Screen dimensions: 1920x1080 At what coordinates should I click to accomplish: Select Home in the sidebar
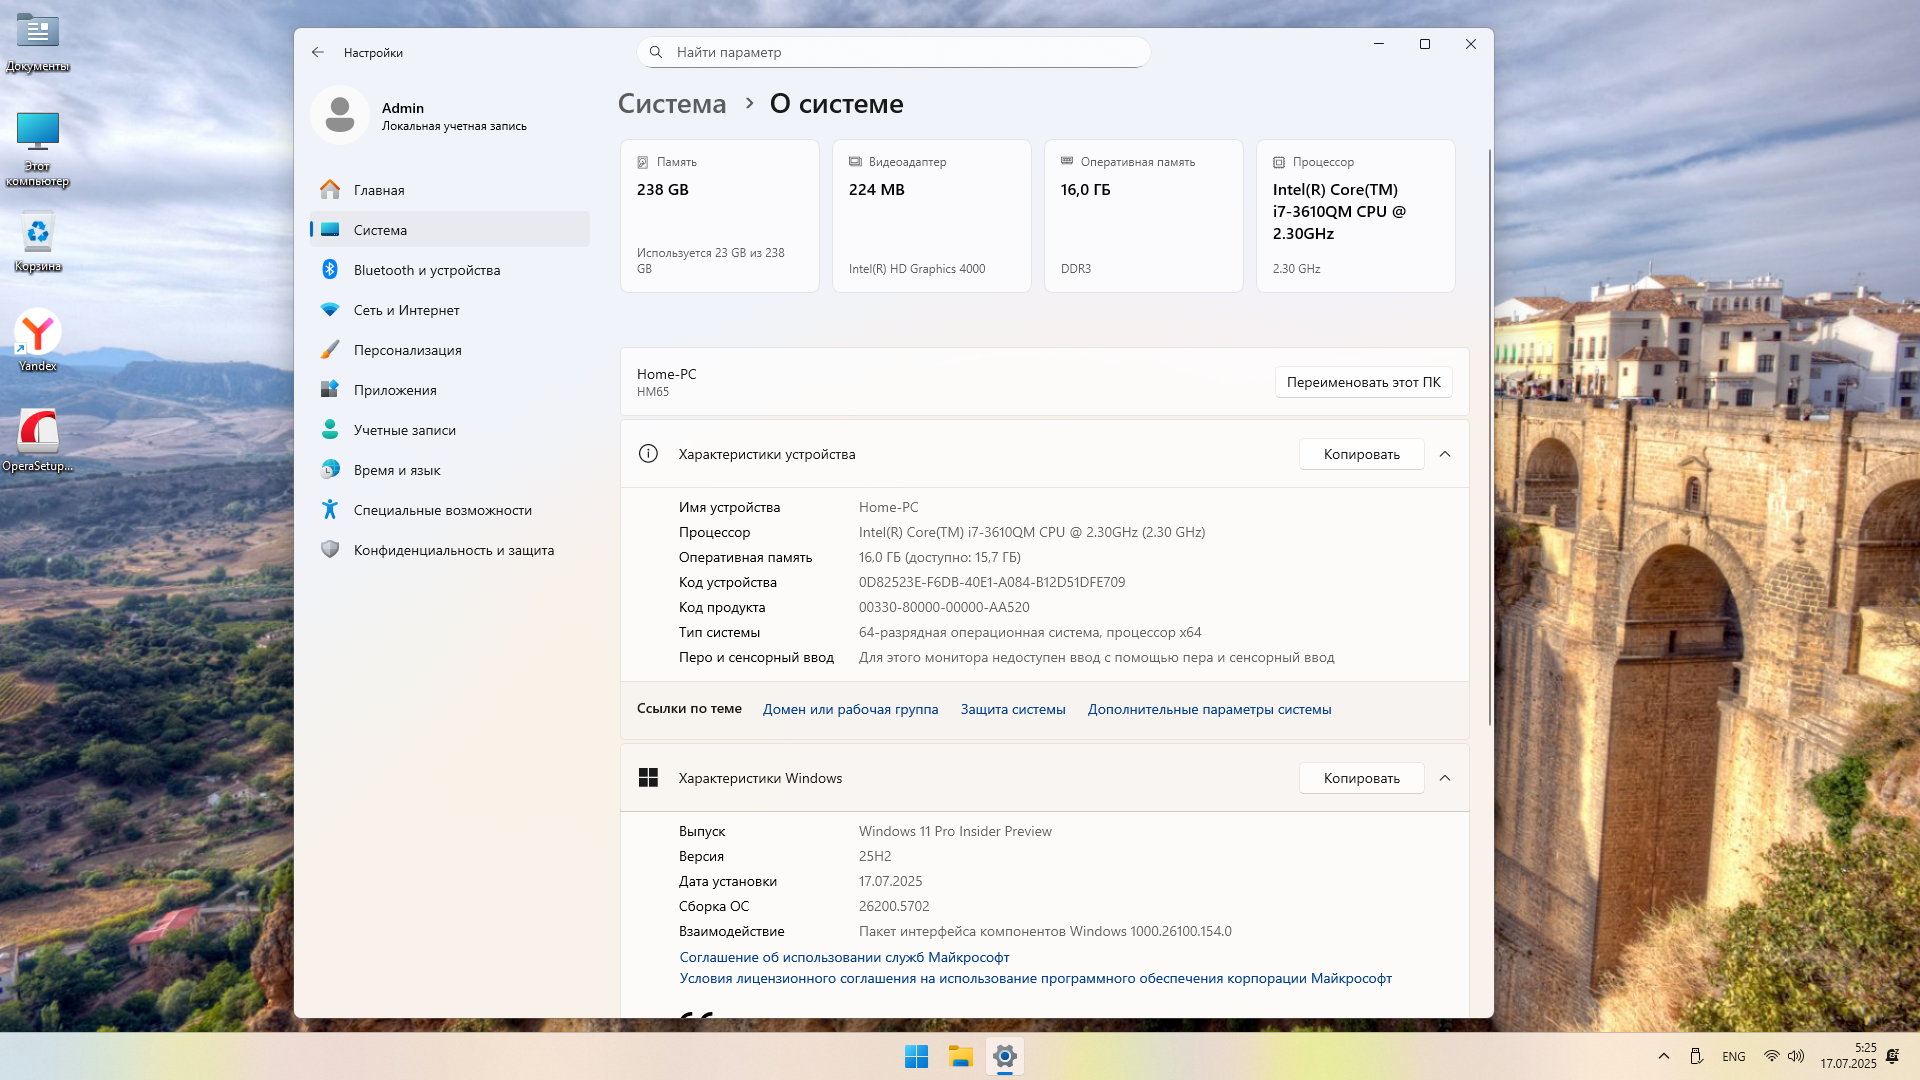pos(378,190)
